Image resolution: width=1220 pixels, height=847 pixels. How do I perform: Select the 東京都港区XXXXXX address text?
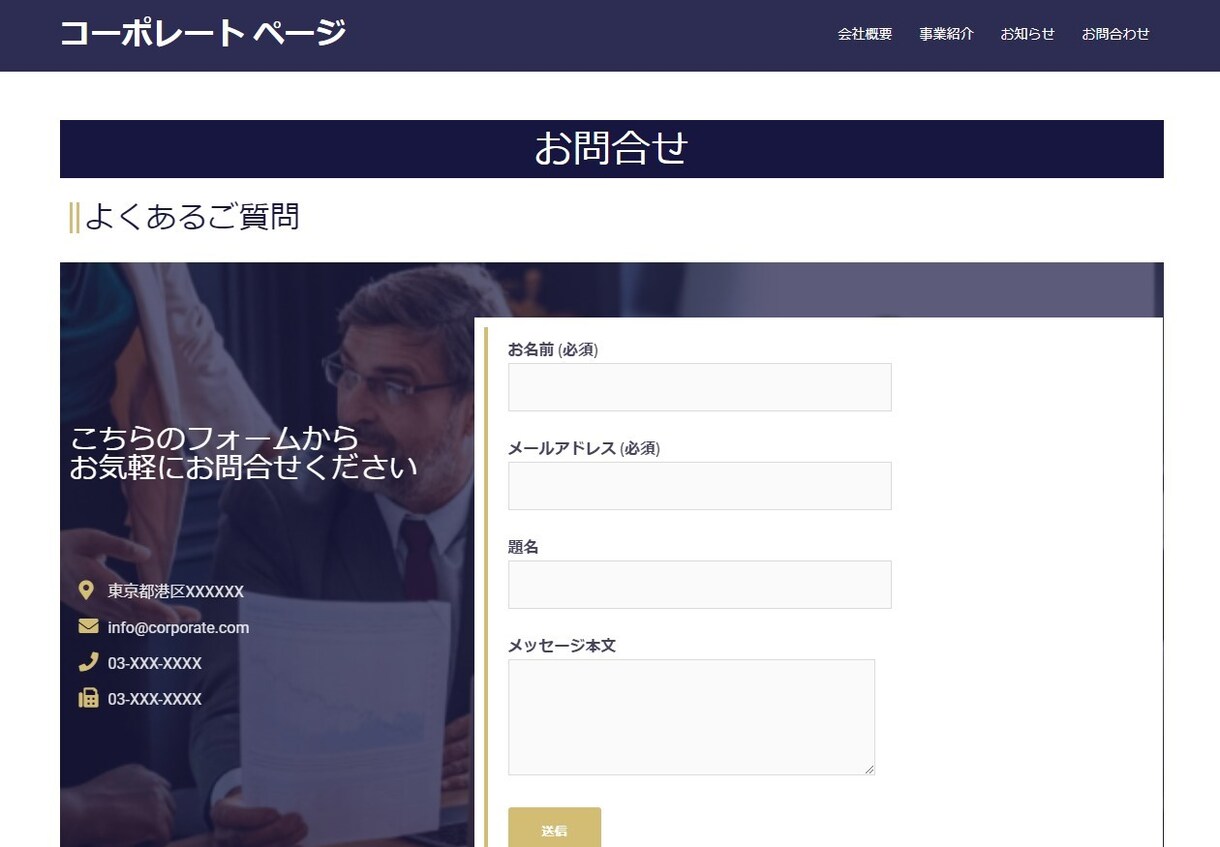click(176, 591)
